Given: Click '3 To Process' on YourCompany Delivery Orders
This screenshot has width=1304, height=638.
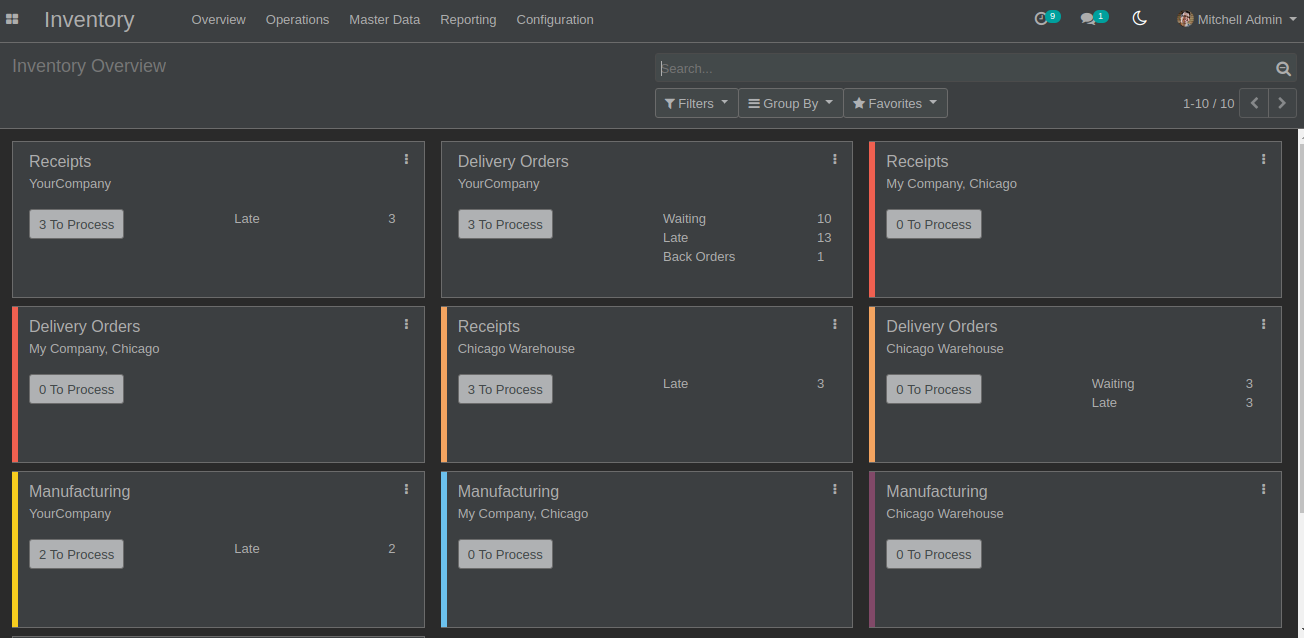Looking at the screenshot, I should click(x=505, y=224).
